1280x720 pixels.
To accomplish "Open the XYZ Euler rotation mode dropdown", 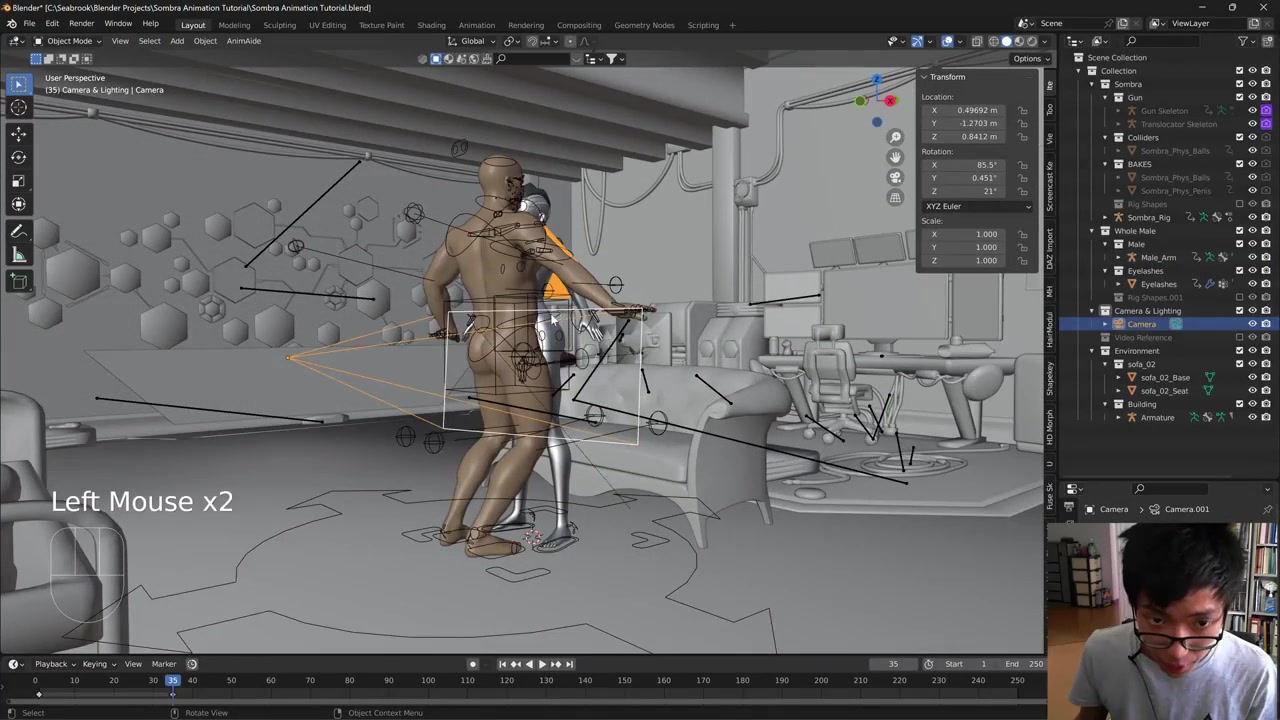I will (x=977, y=206).
